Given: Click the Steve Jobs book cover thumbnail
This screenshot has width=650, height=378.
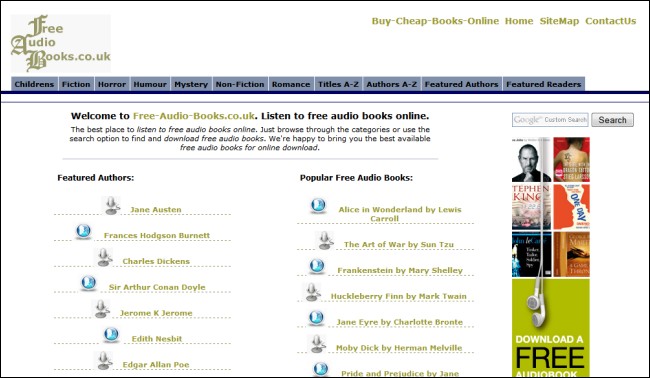Looking at the screenshot, I should pyautogui.click(x=531, y=160).
